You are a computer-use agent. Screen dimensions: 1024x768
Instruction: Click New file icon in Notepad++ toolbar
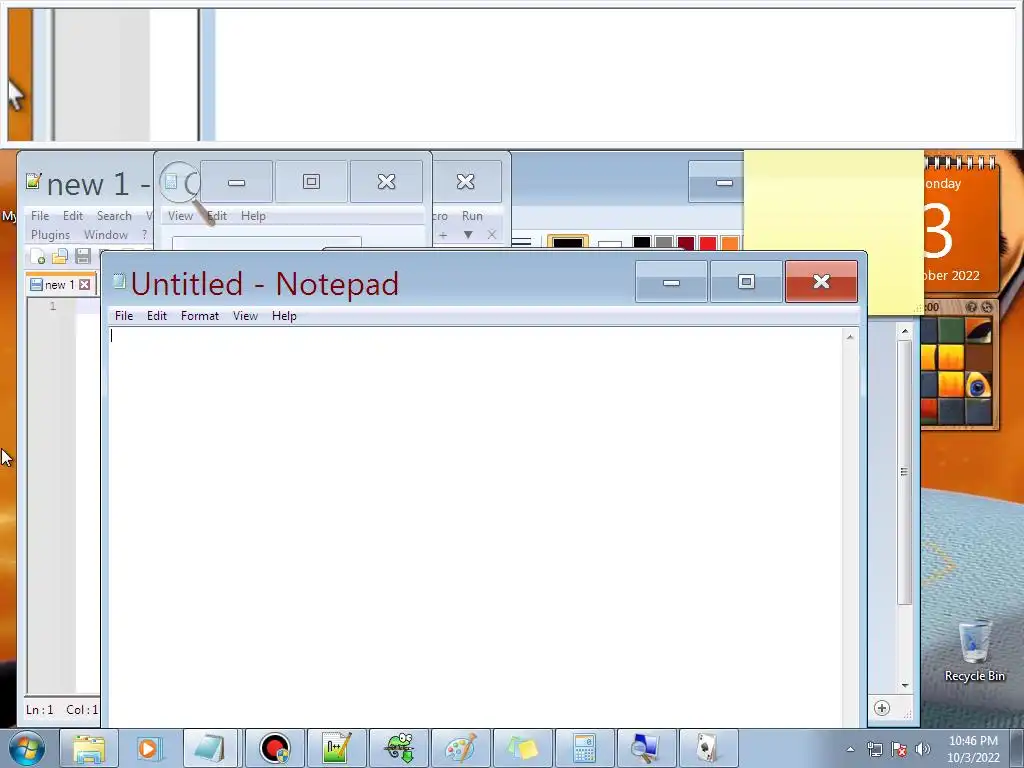pos(39,256)
